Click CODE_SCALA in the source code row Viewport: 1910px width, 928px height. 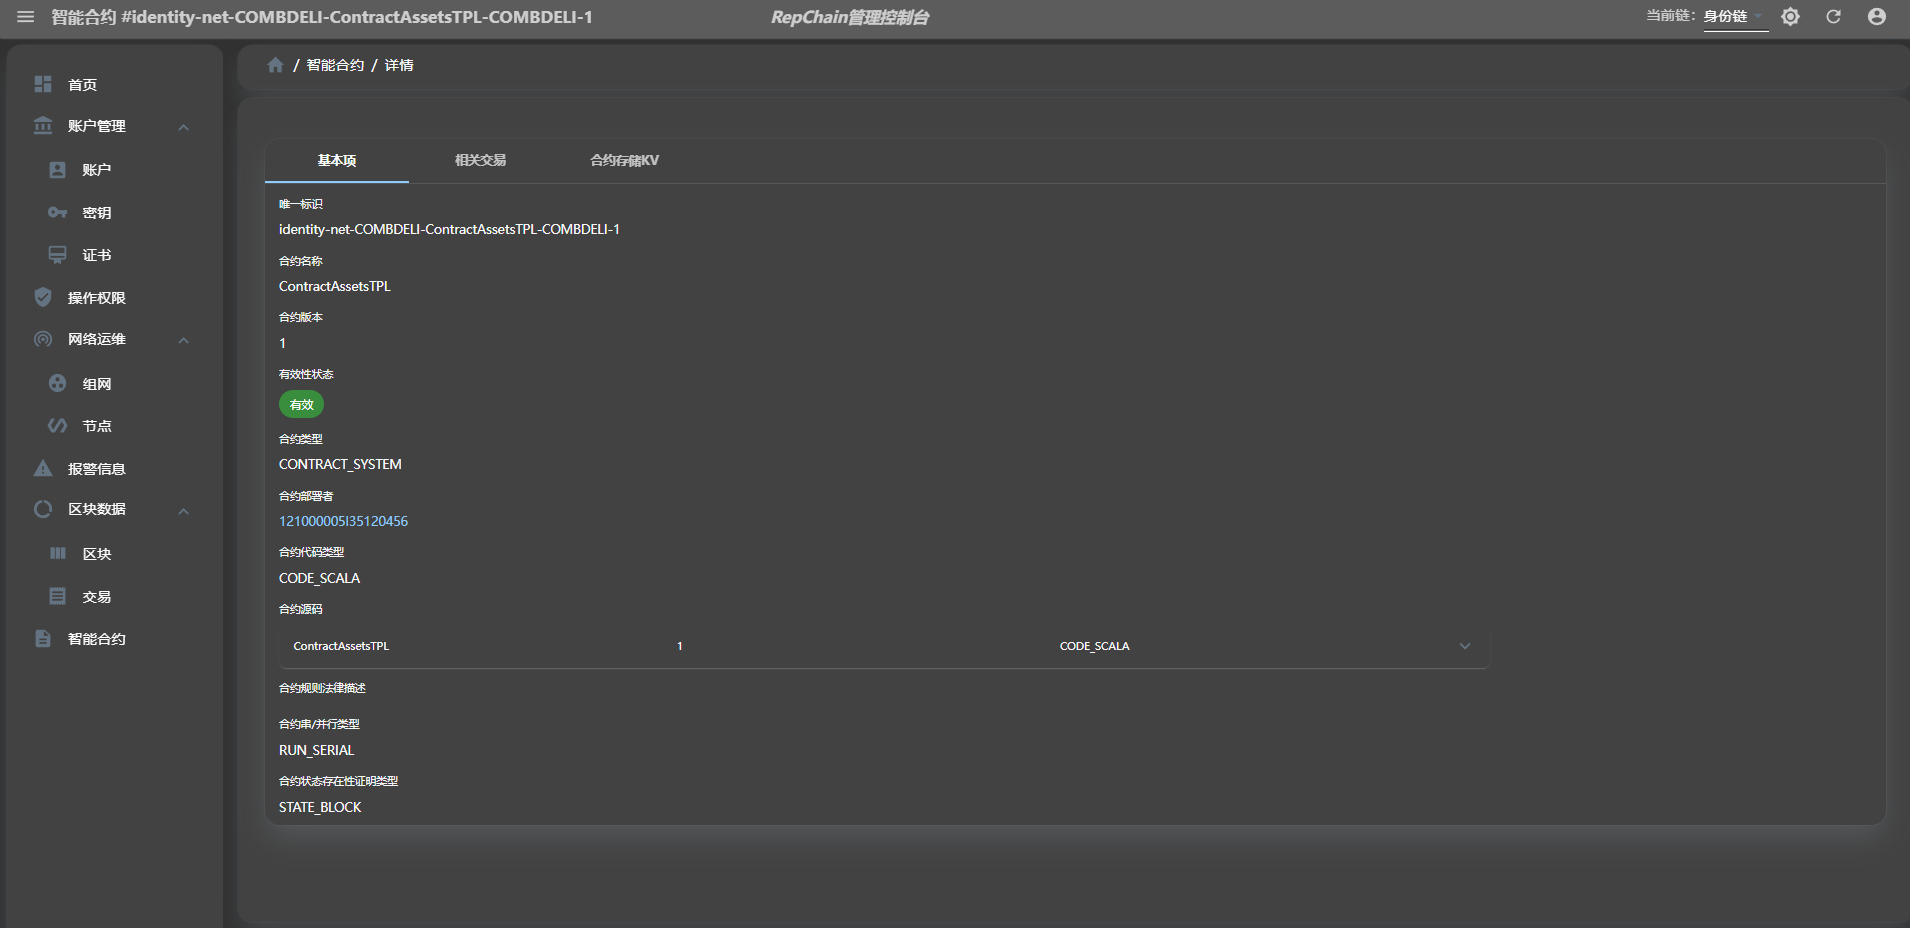click(1094, 646)
